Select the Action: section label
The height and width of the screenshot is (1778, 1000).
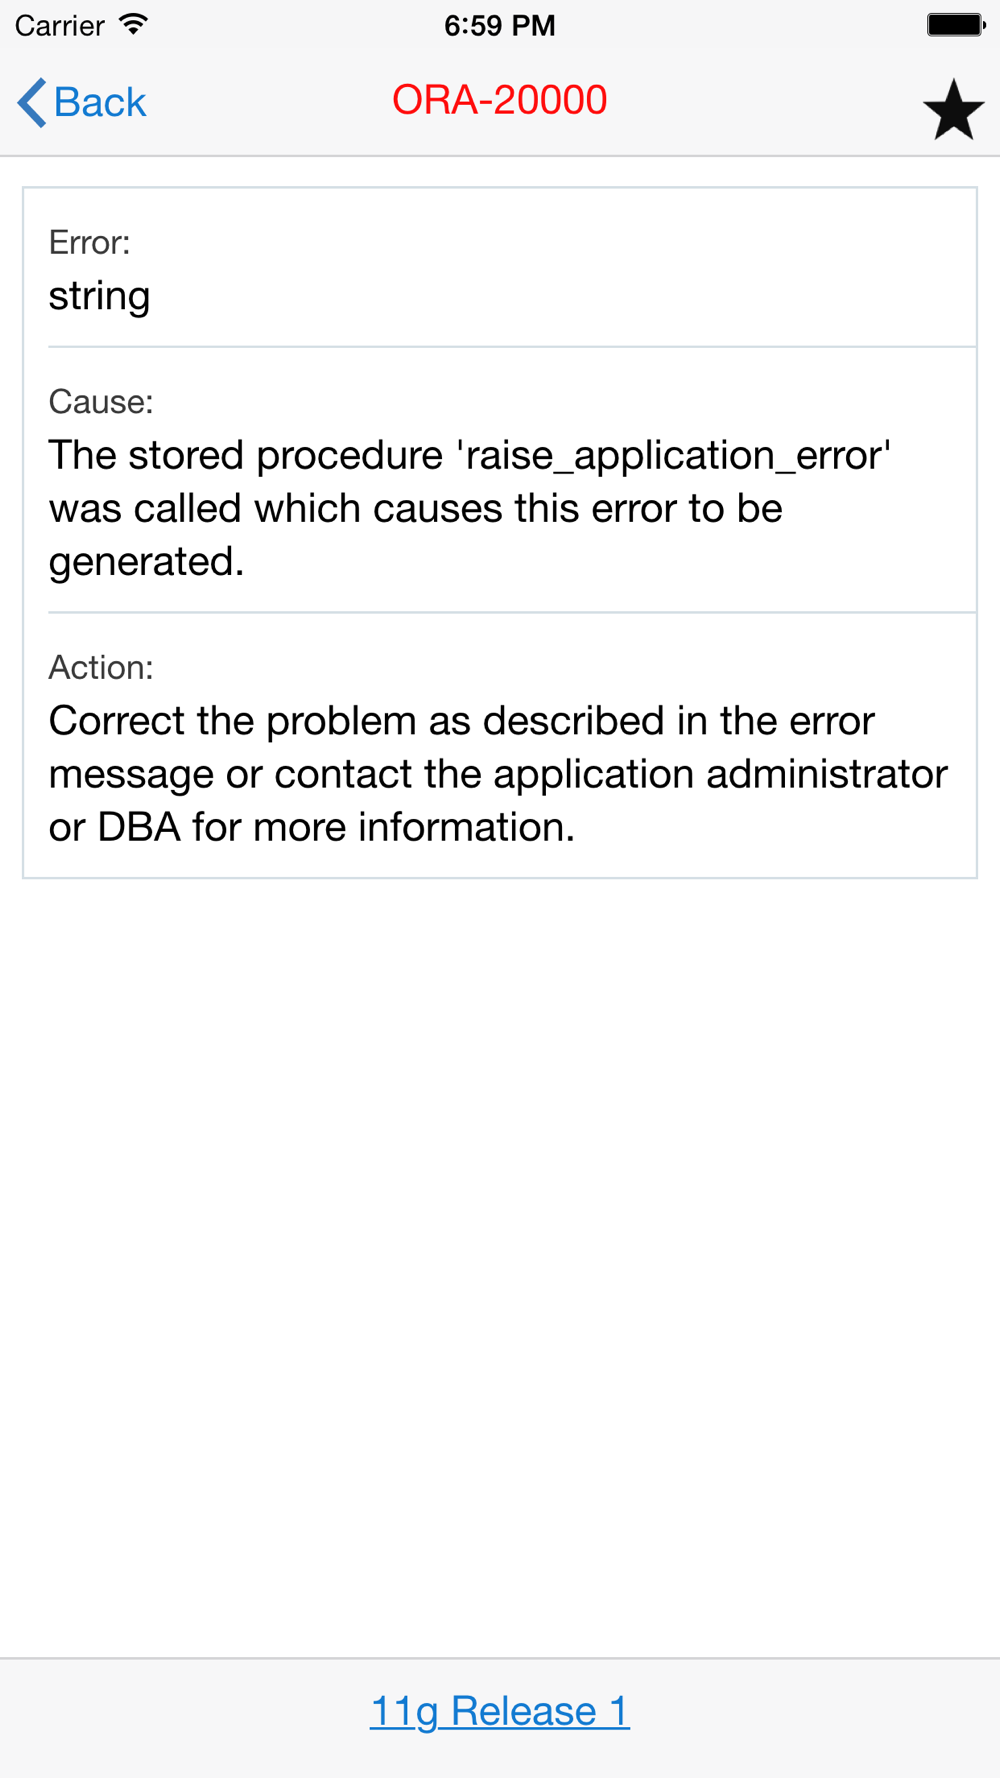(101, 667)
